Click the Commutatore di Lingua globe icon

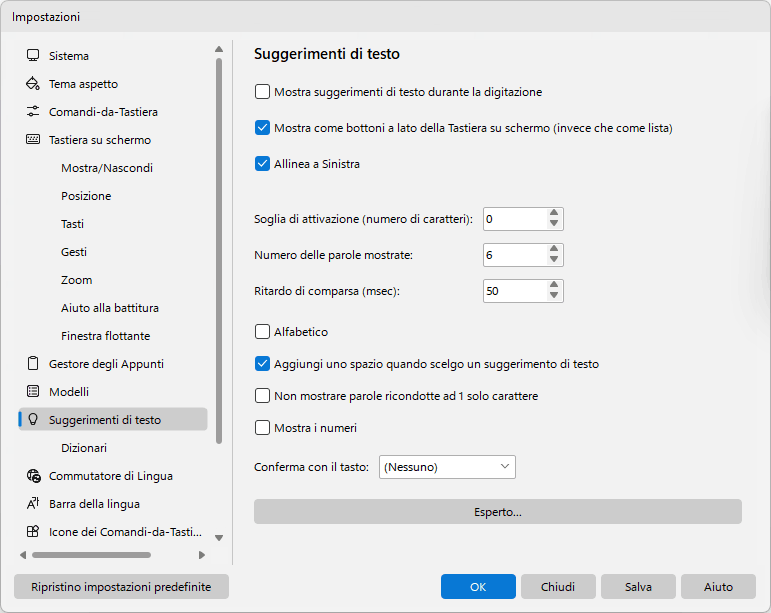click(33, 476)
